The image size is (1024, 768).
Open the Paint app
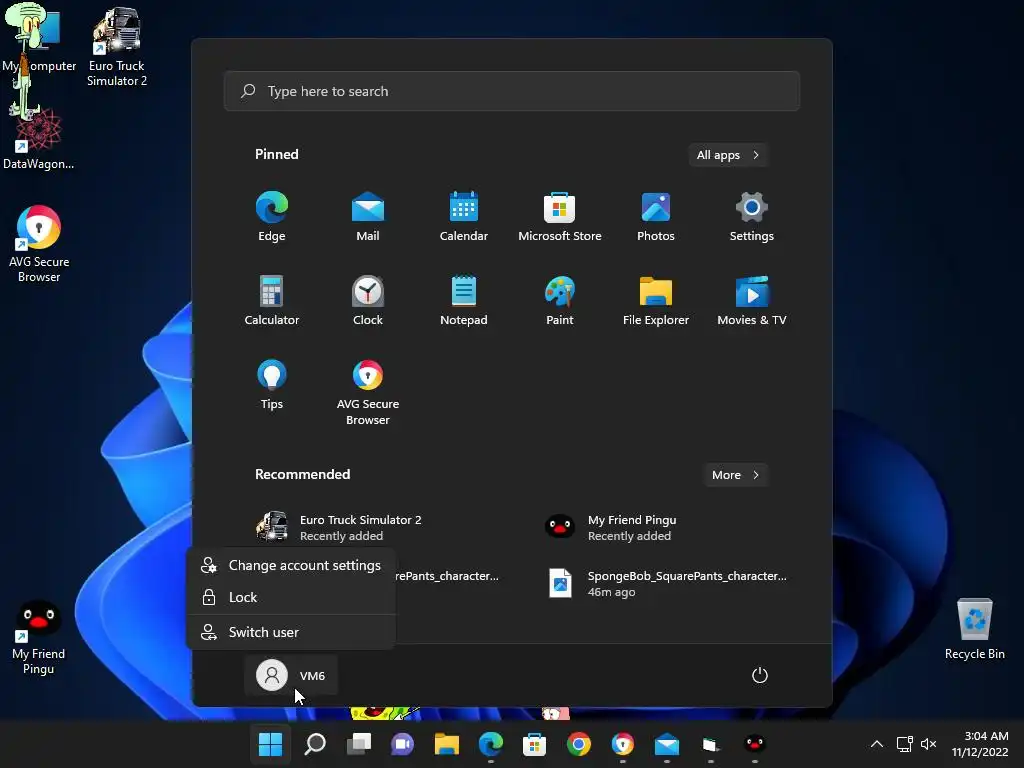(560, 300)
